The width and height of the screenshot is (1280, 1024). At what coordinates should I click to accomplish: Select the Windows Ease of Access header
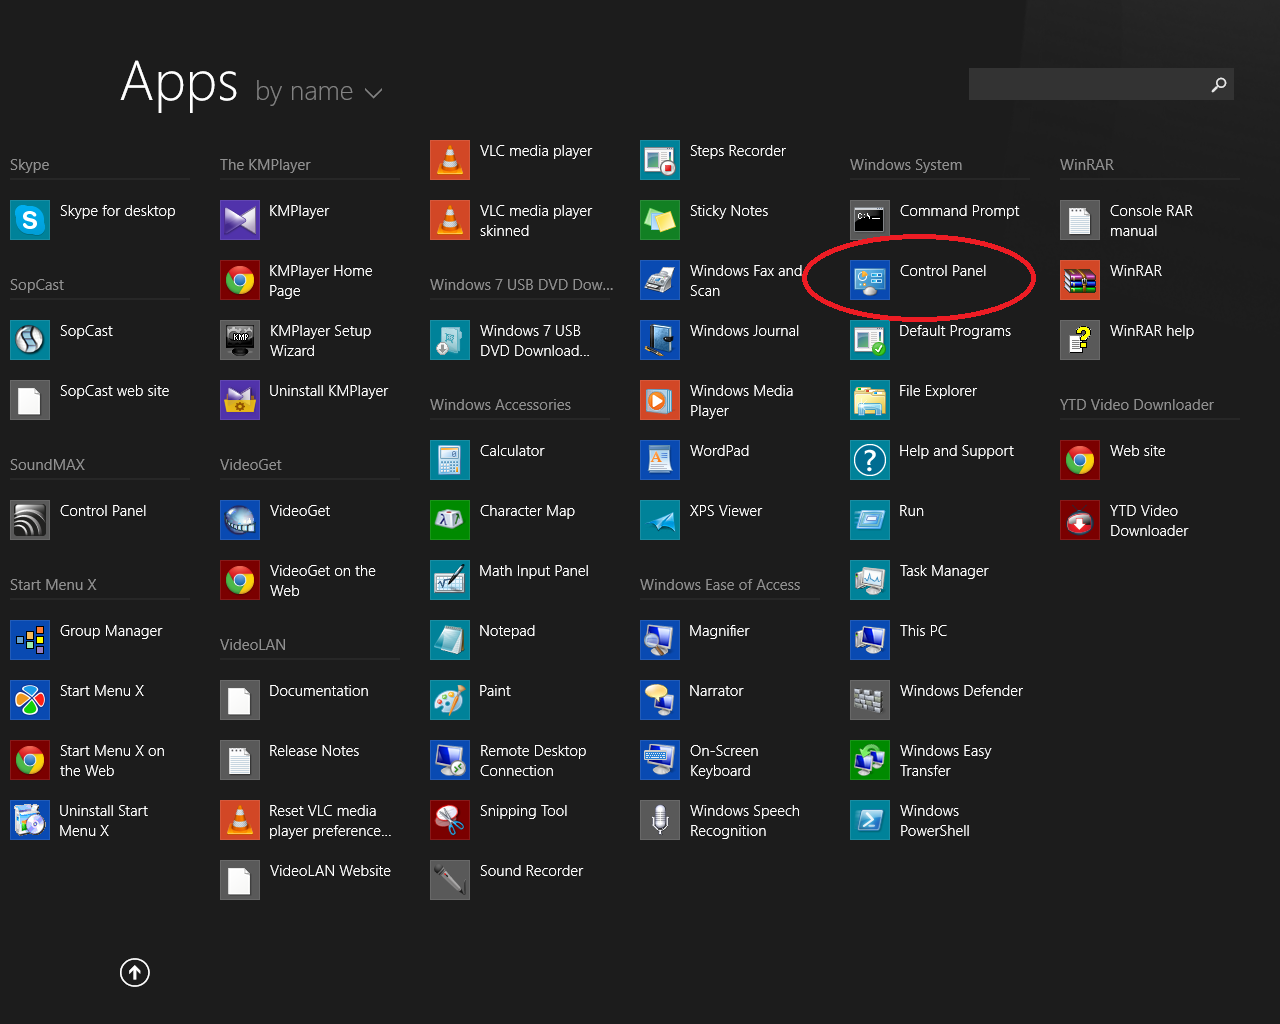pos(720,585)
